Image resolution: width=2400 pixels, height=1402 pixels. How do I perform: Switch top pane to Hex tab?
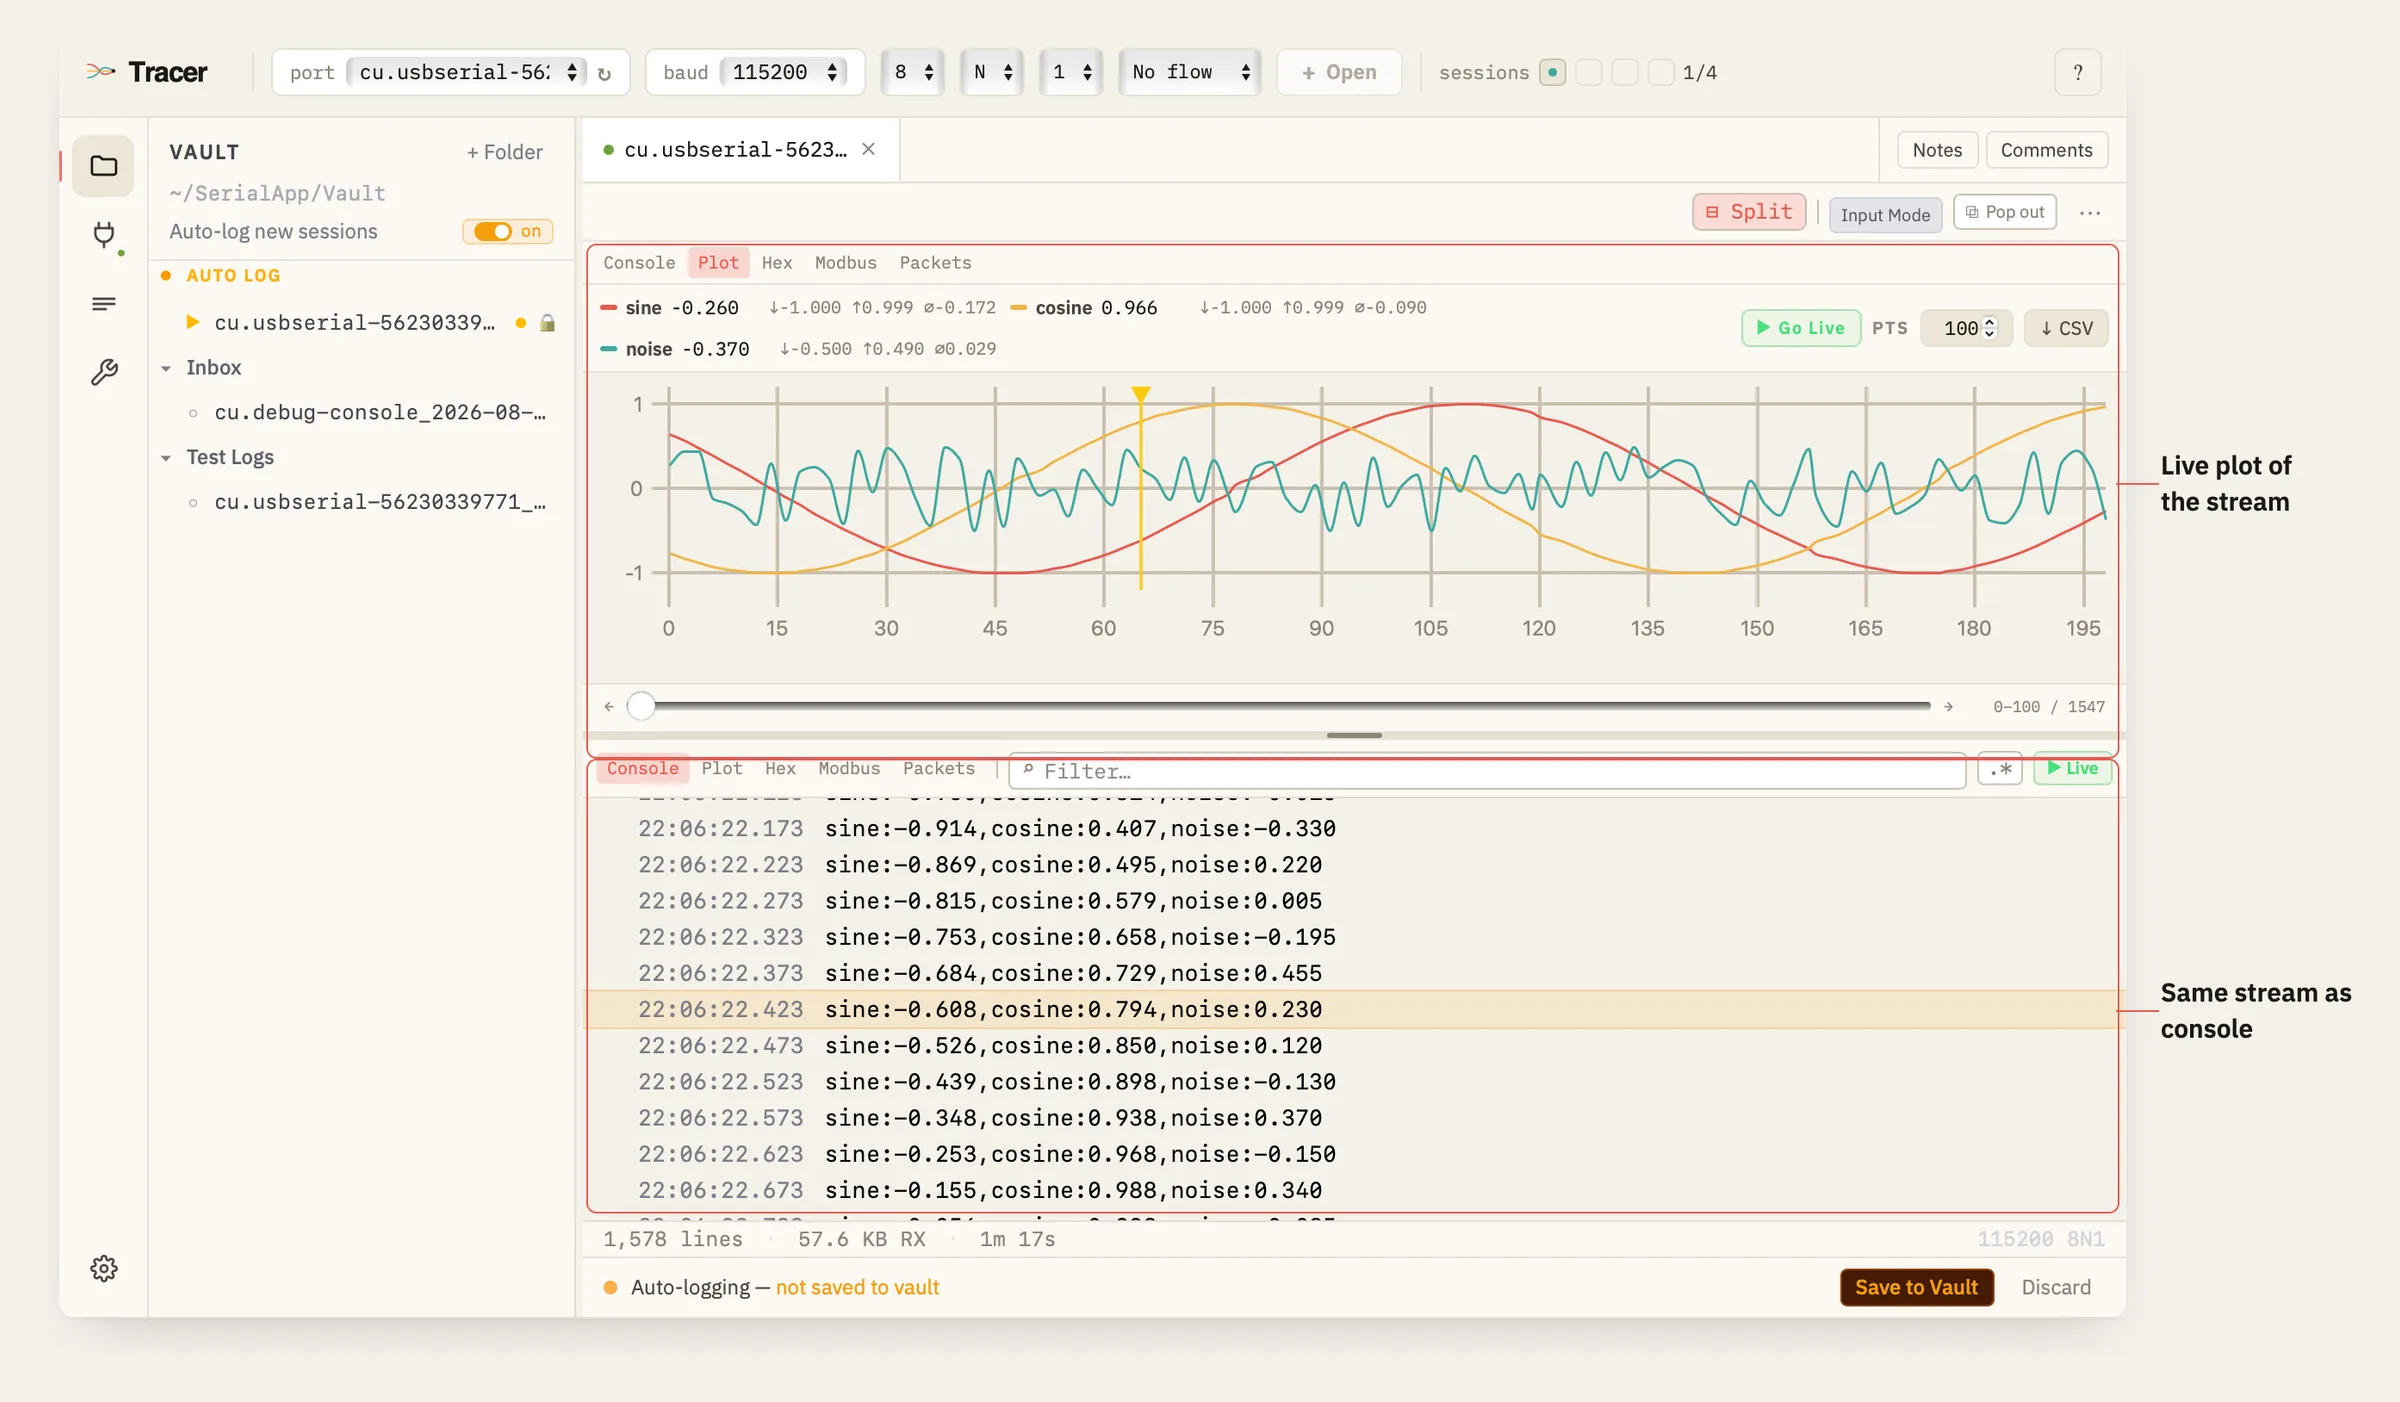(777, 262)
